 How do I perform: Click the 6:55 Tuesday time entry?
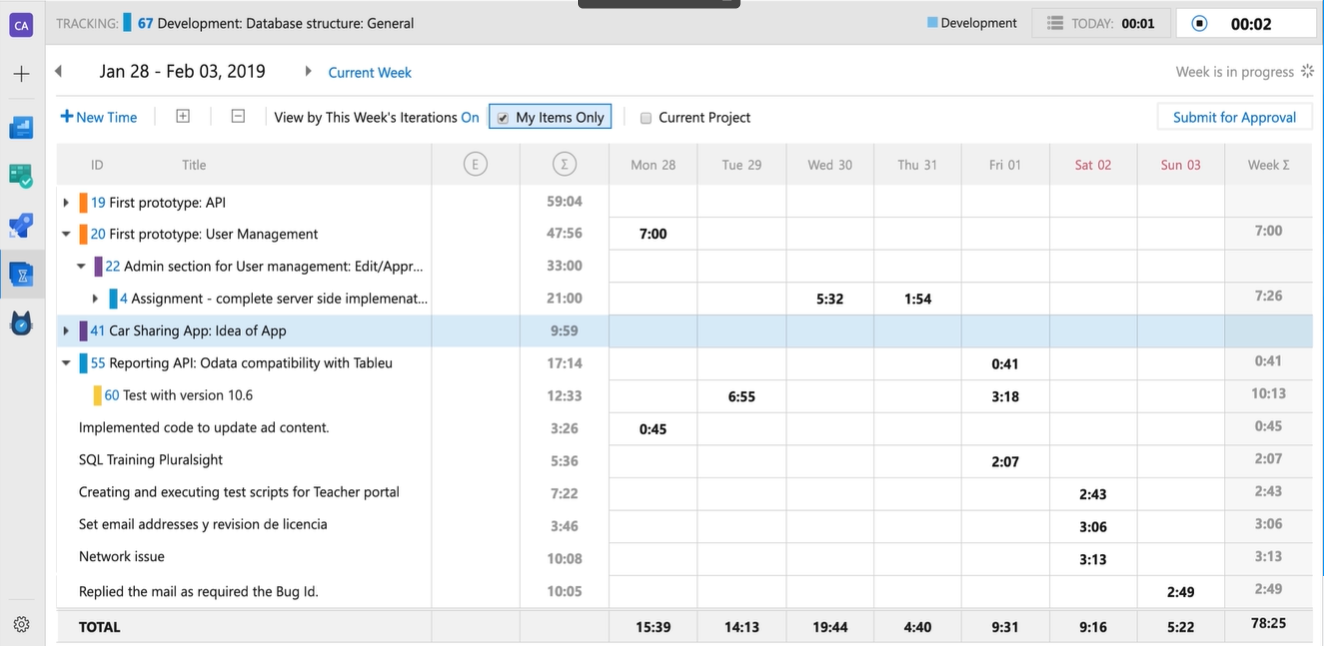pos(741,396)
